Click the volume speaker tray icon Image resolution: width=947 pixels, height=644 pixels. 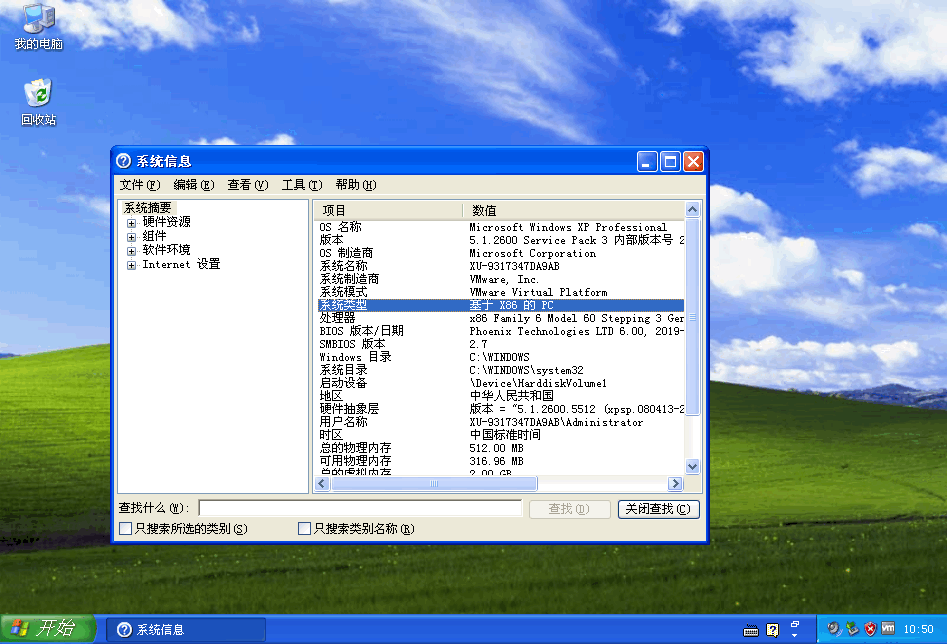[834, 629]
